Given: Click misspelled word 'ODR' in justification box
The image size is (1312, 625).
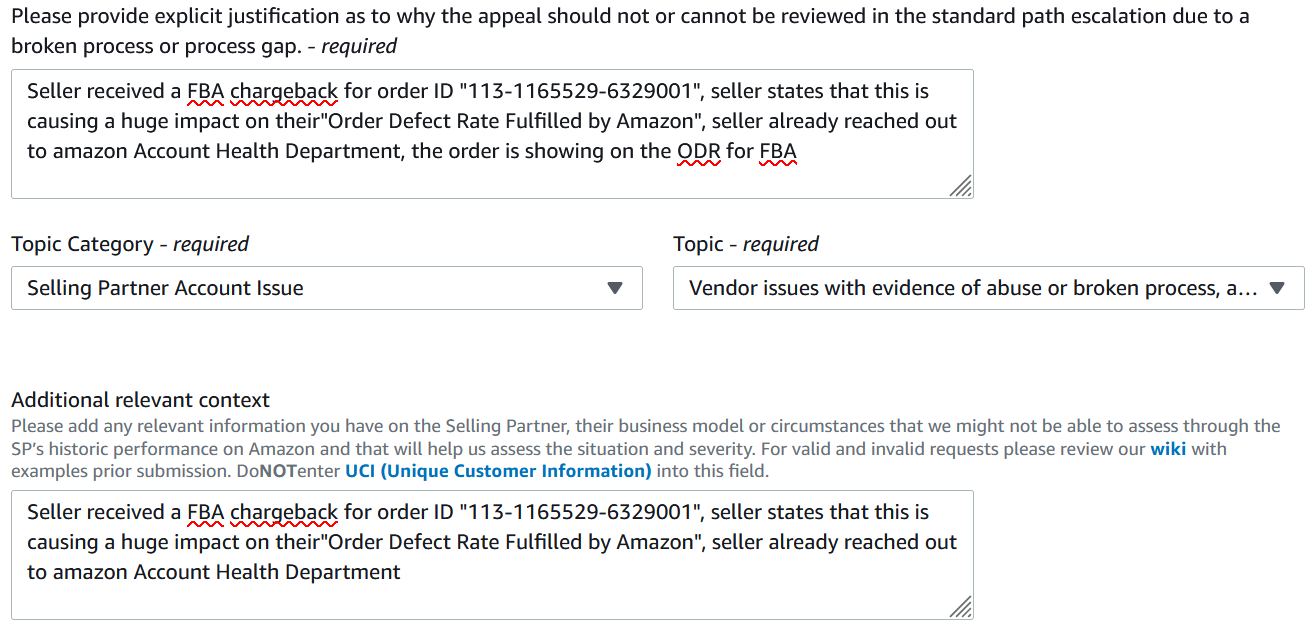Looking at the screenshot, I should point(699,152).
